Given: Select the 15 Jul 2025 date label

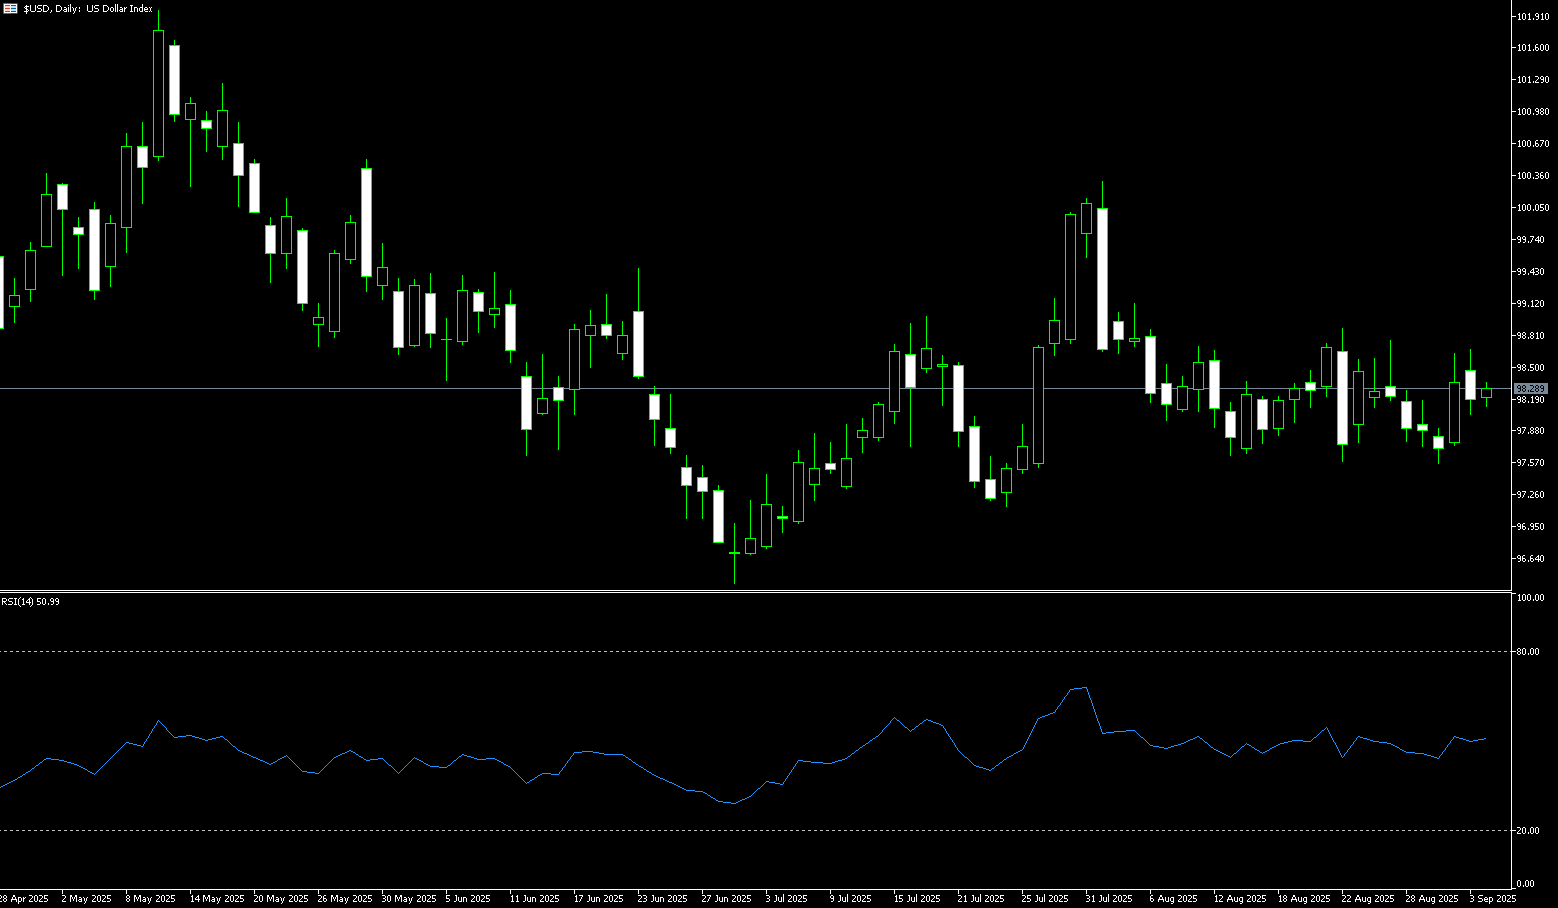Looking at the screenshot, I should (x=917, y=899).
